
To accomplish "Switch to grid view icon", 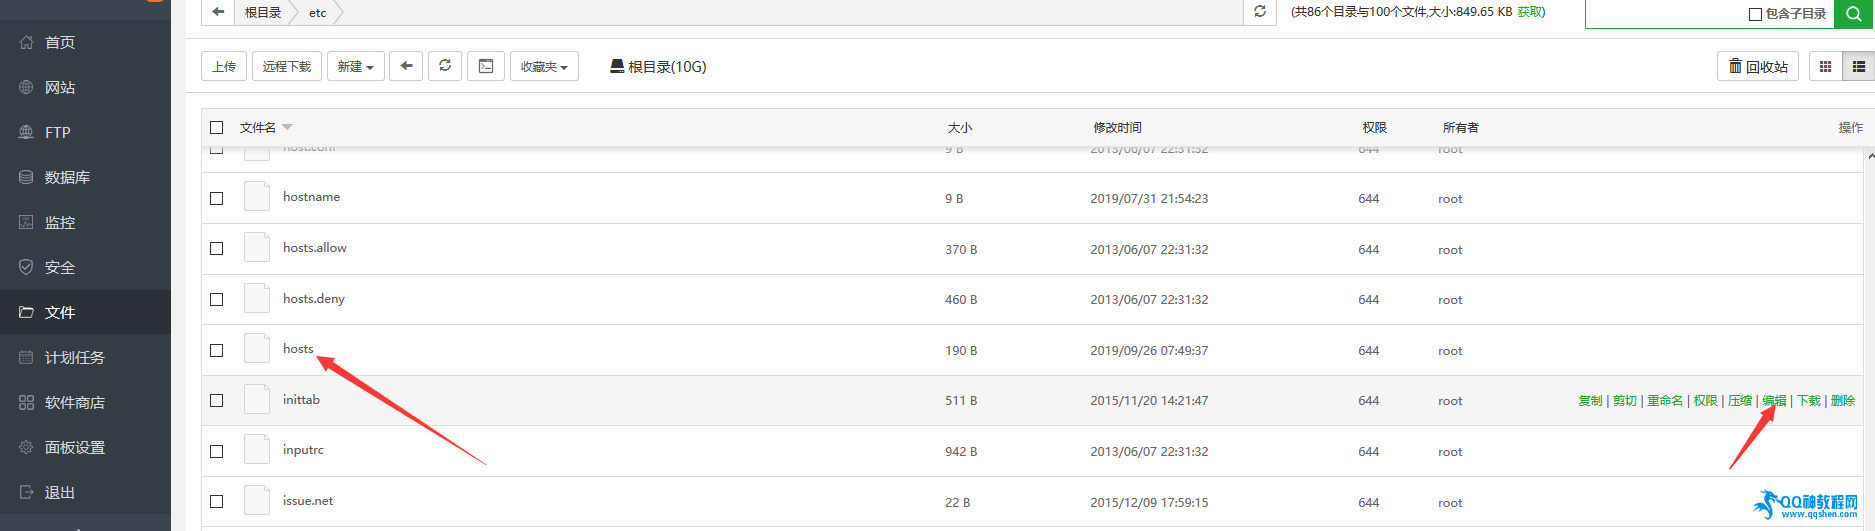I will [1825, 66].
